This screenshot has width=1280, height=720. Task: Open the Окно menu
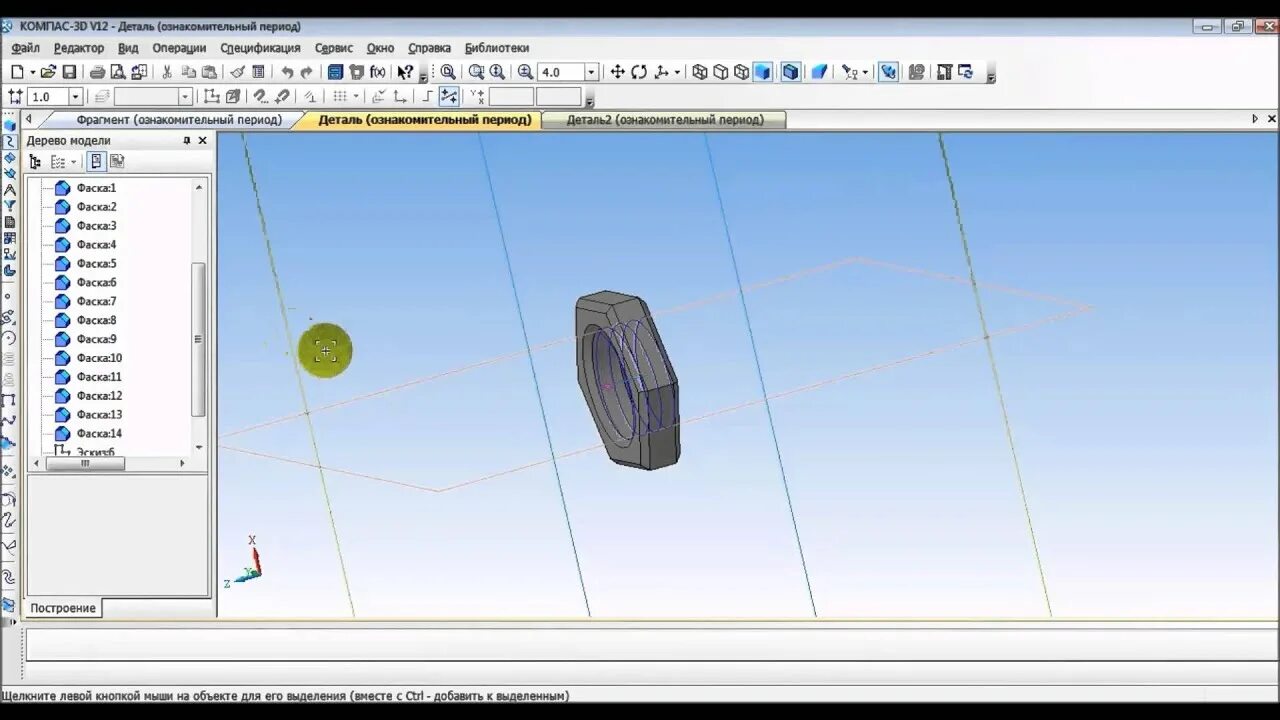[x=380, y=48]
